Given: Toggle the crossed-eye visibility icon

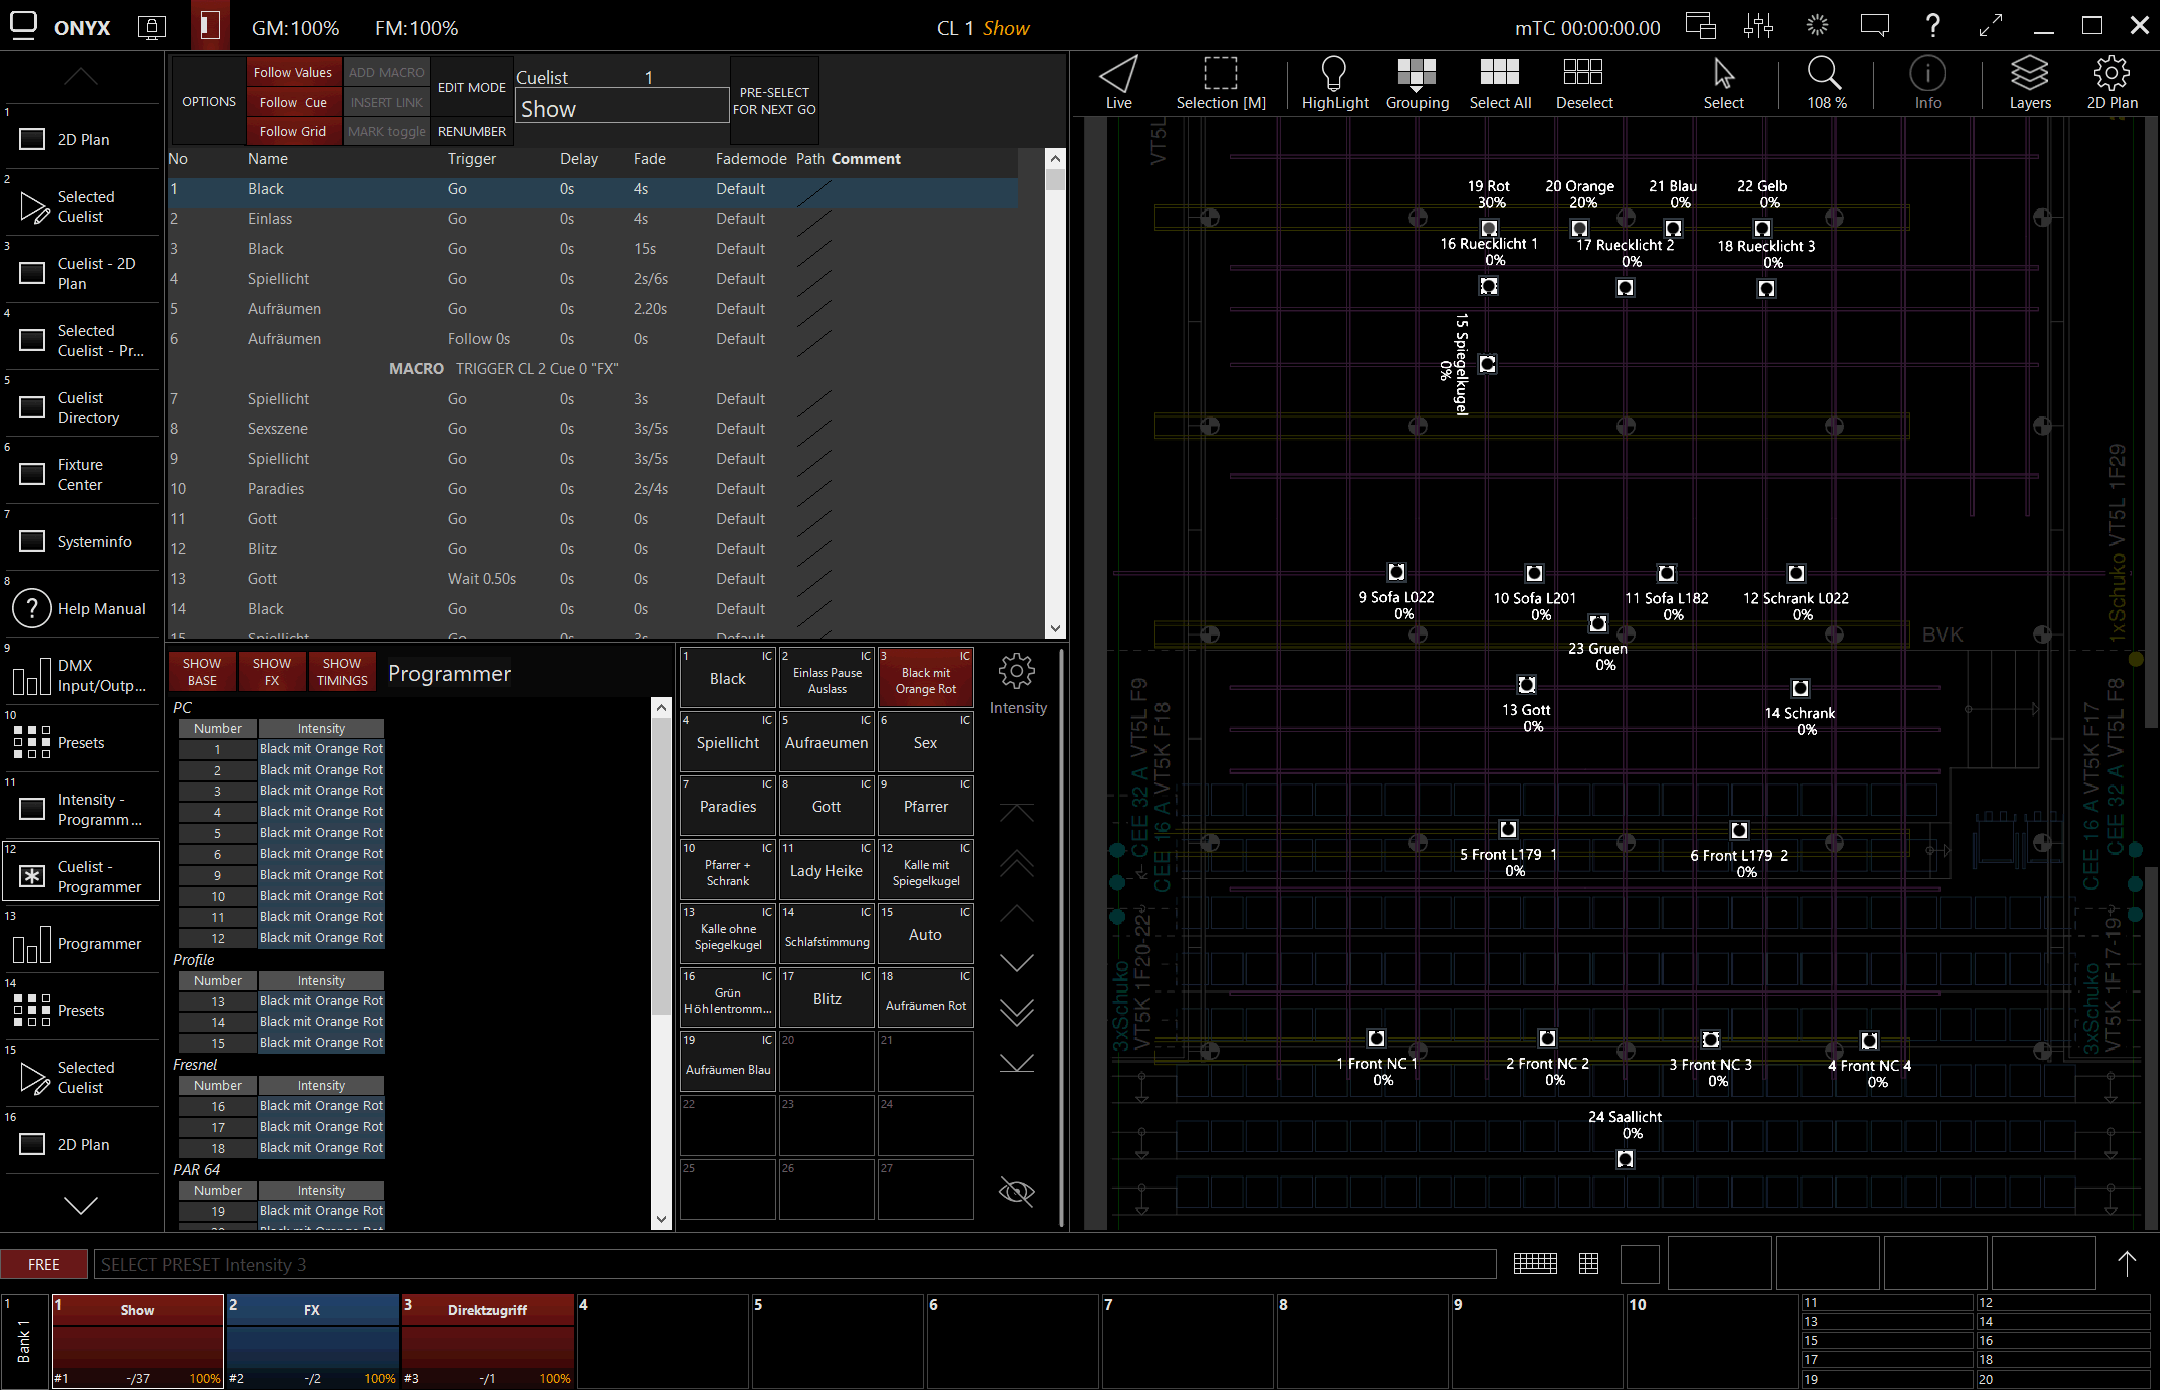Looking at the screenshot, I should coord(1017,1191).
